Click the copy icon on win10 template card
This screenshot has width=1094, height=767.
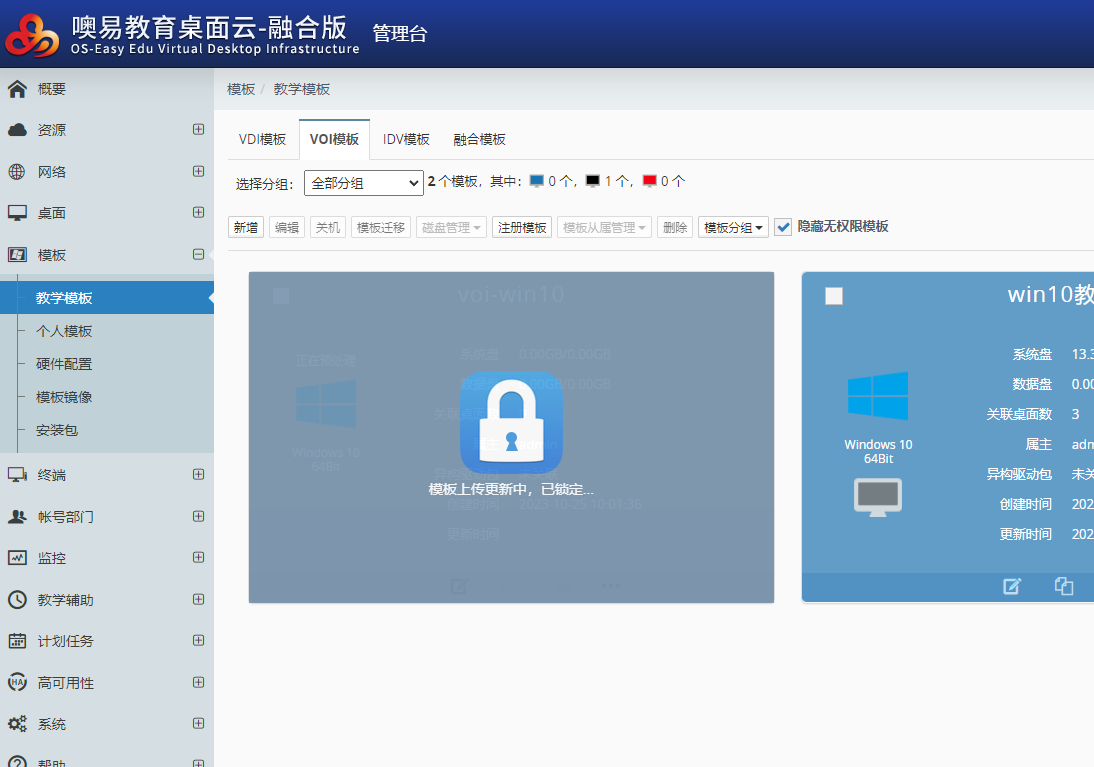coord(1064,587)
